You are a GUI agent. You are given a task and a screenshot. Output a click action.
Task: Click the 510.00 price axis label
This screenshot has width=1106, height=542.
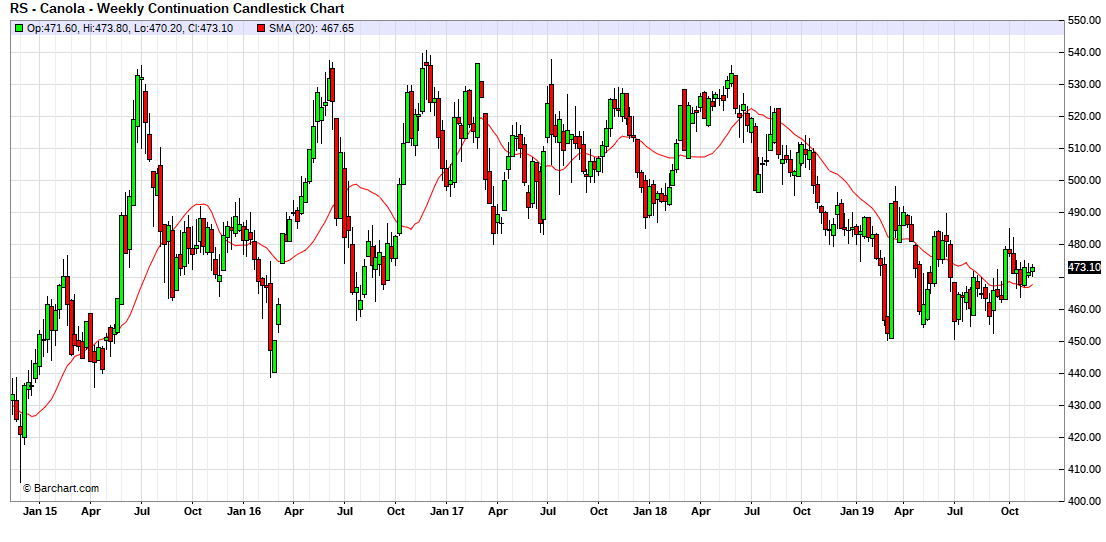(x=1085, y=148)
